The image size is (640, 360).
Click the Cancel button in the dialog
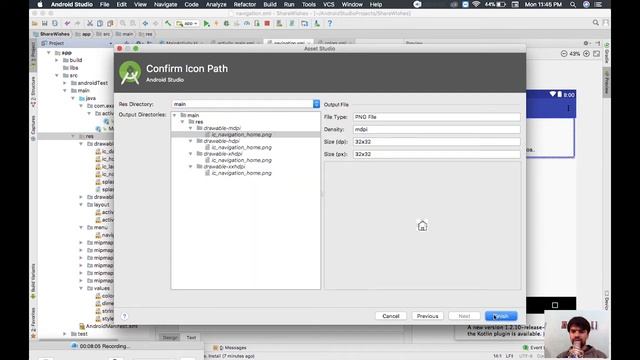tap(391, 316)
